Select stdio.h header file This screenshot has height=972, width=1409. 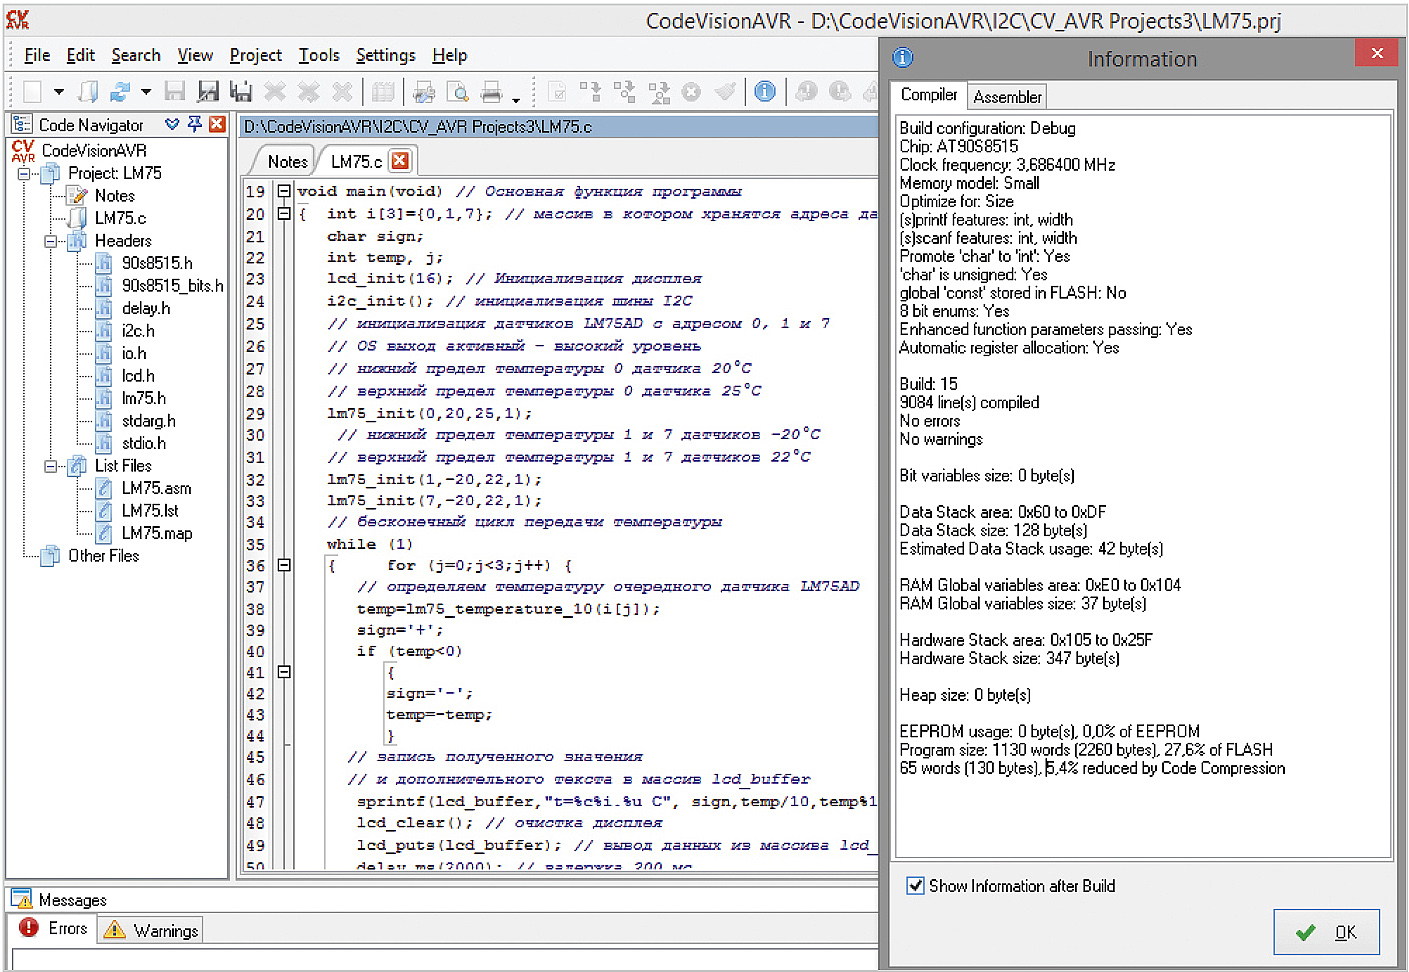144,443
